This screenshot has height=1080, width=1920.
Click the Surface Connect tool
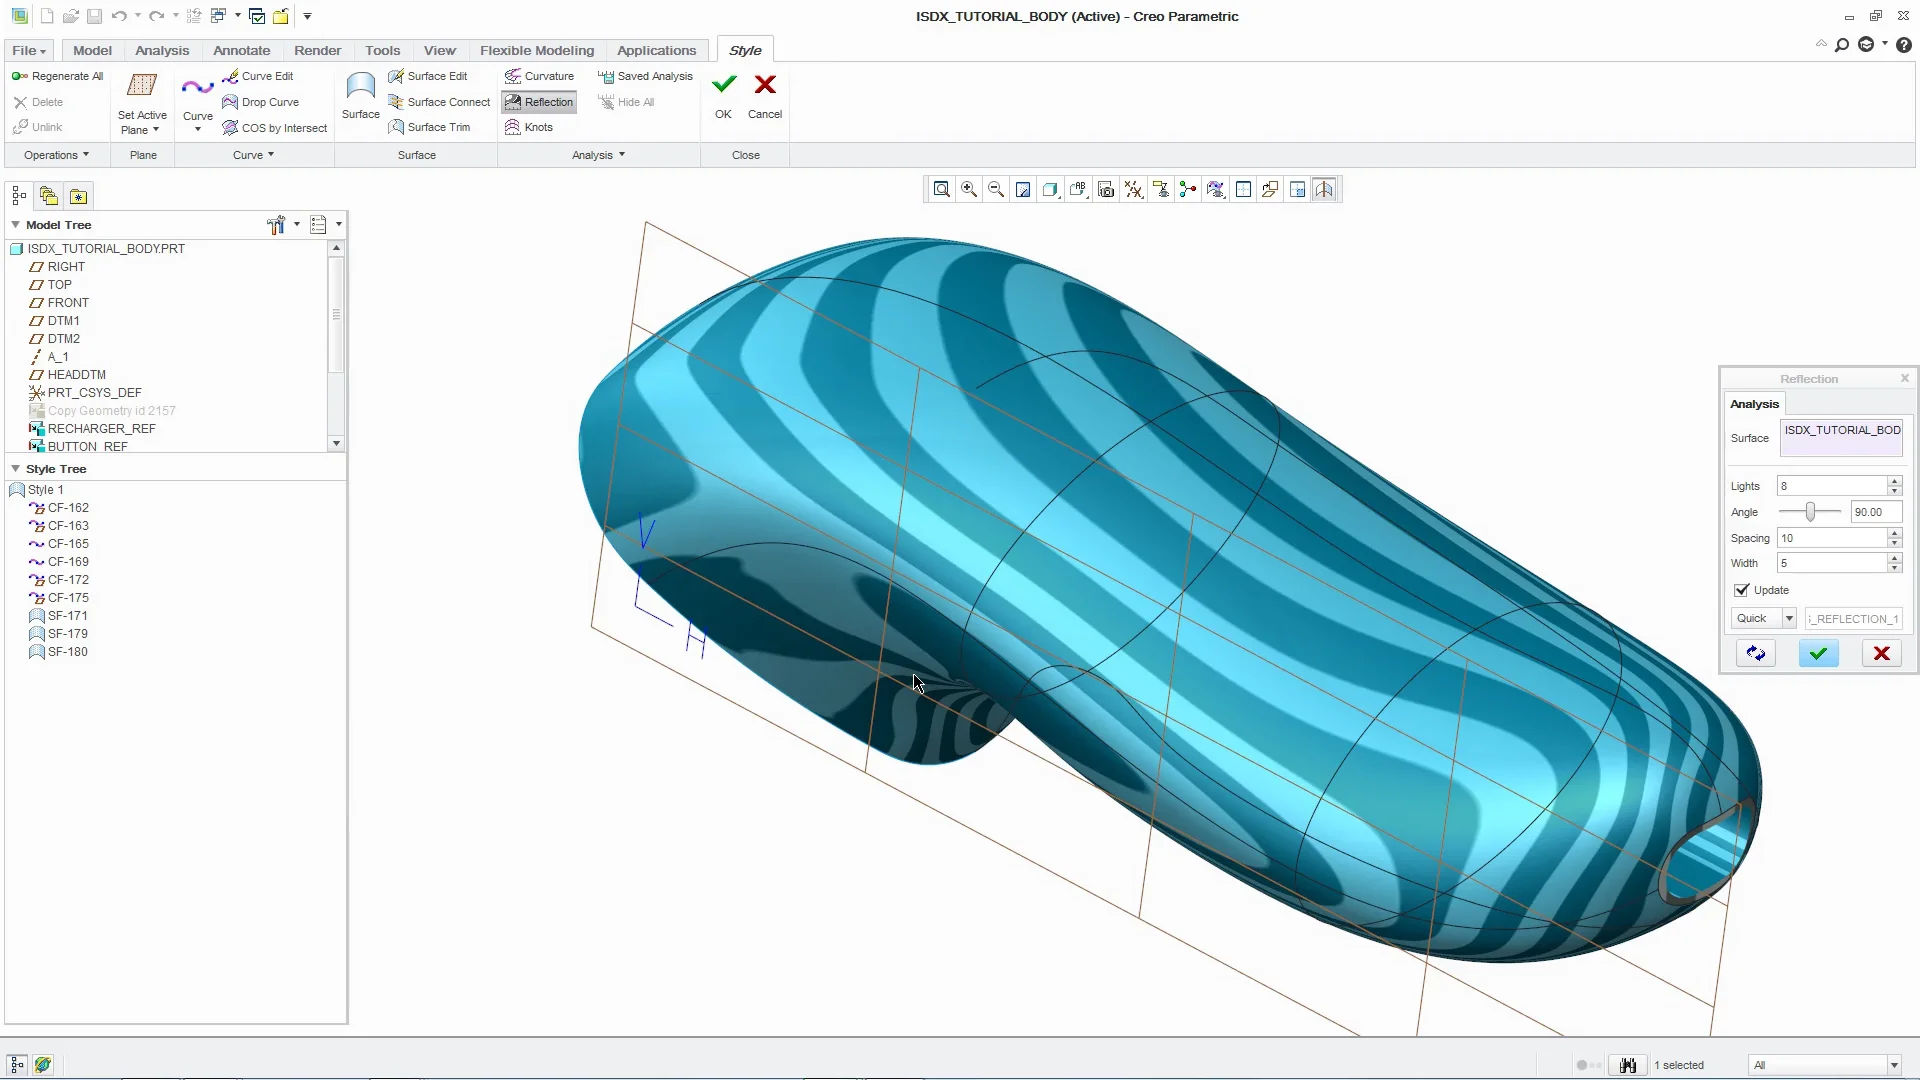pyautogui.click(x=439, y=102)
